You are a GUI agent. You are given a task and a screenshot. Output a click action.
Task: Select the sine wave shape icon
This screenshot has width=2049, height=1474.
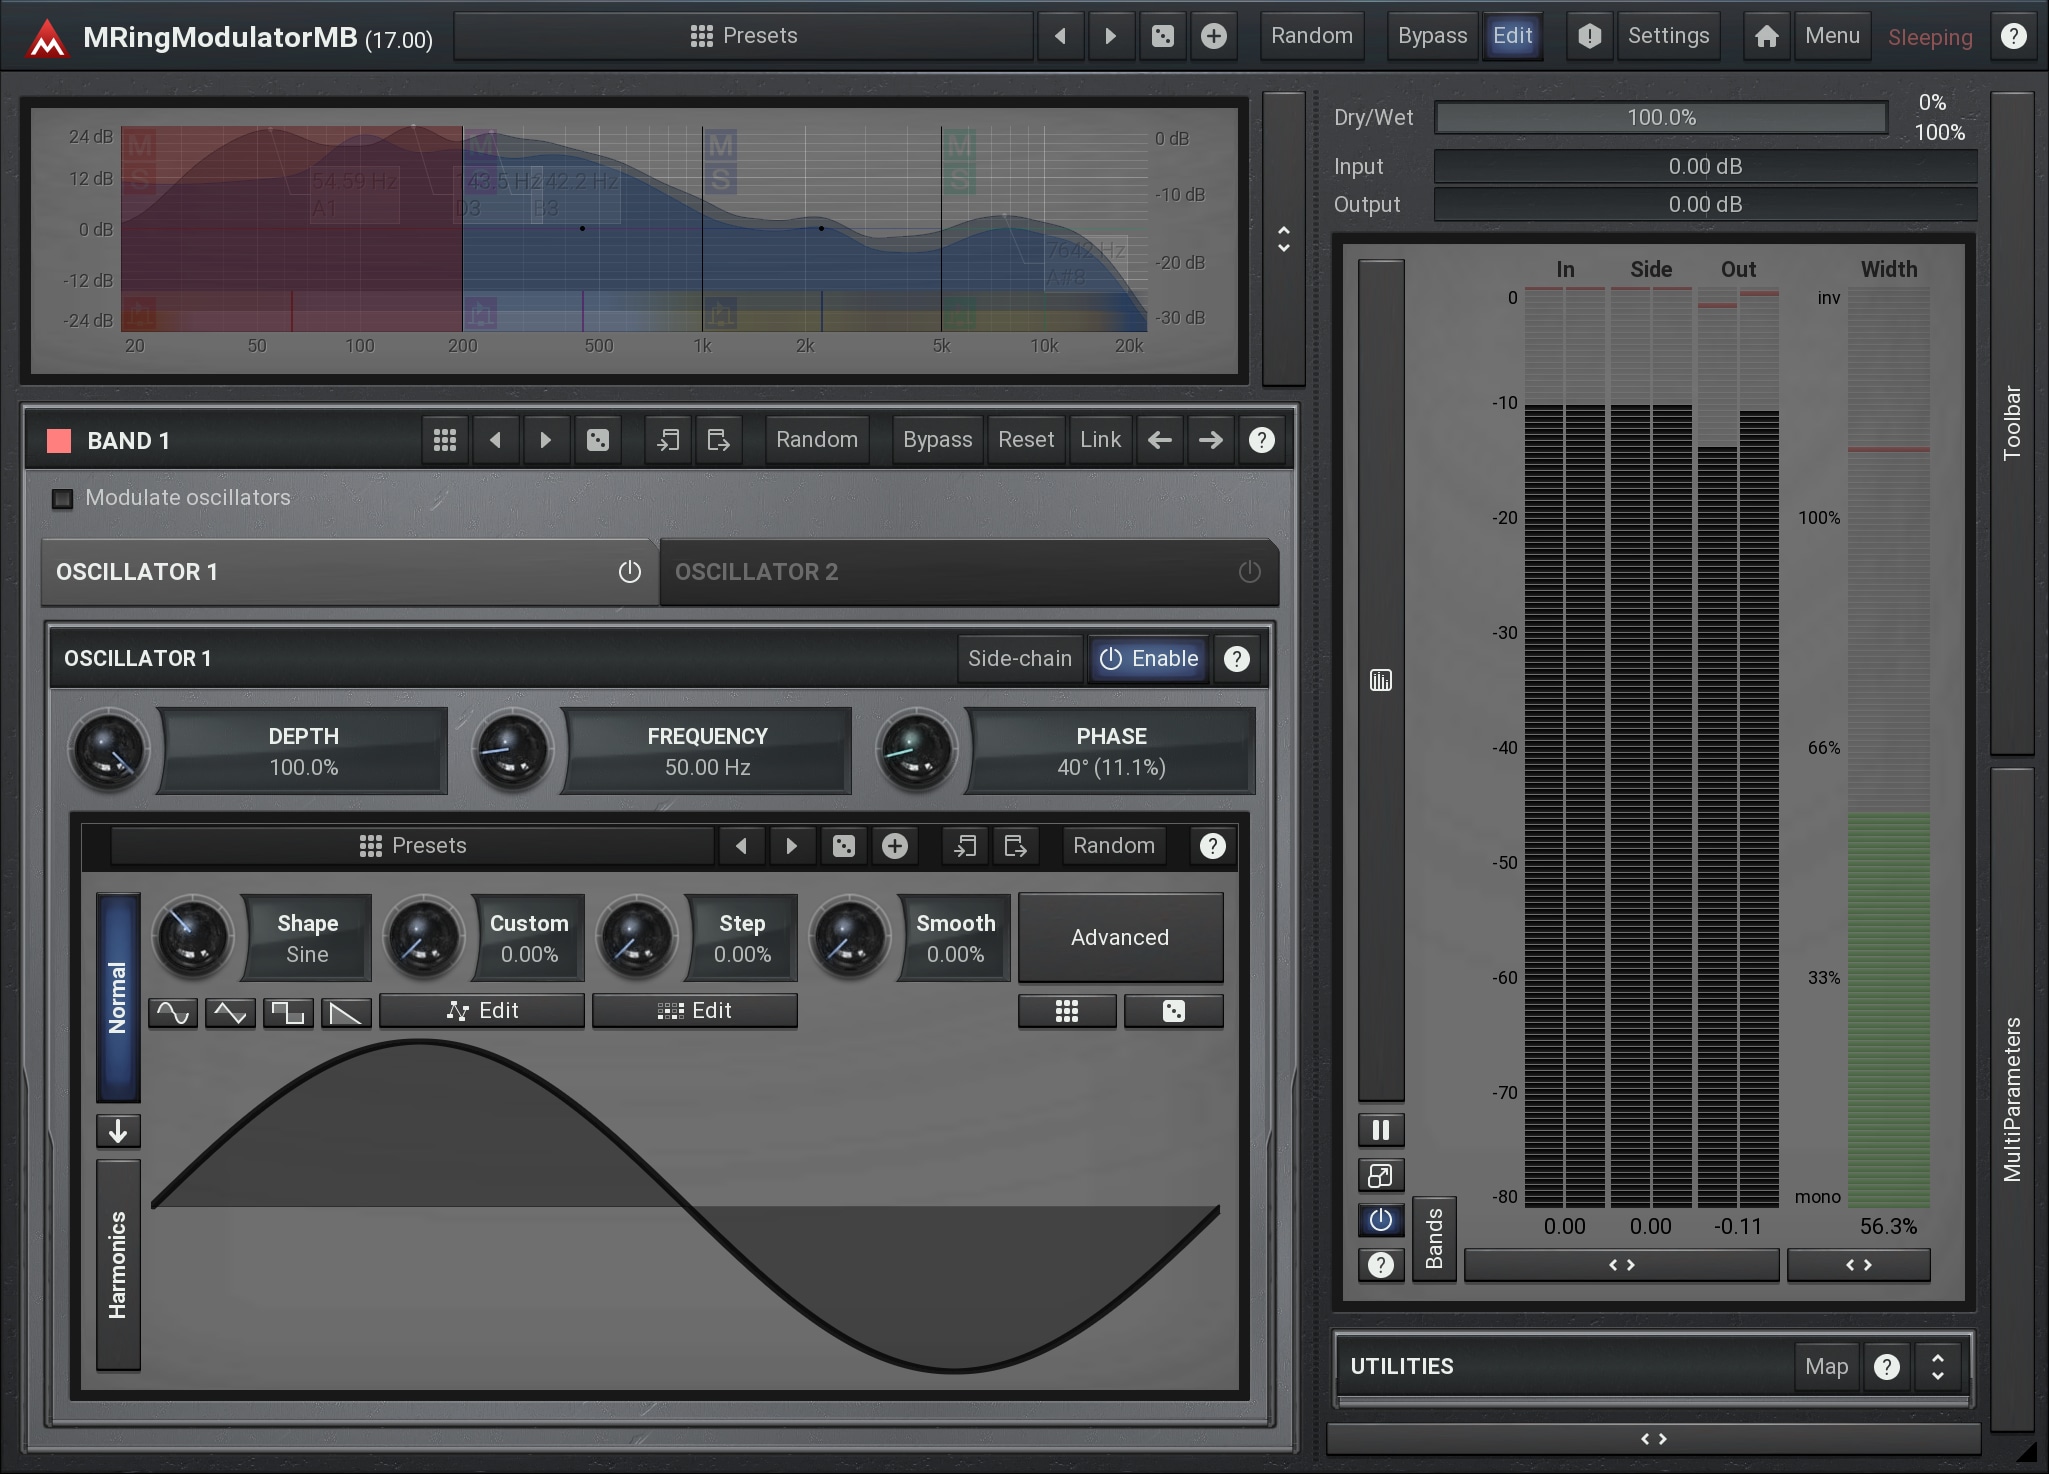point(173,1012)
